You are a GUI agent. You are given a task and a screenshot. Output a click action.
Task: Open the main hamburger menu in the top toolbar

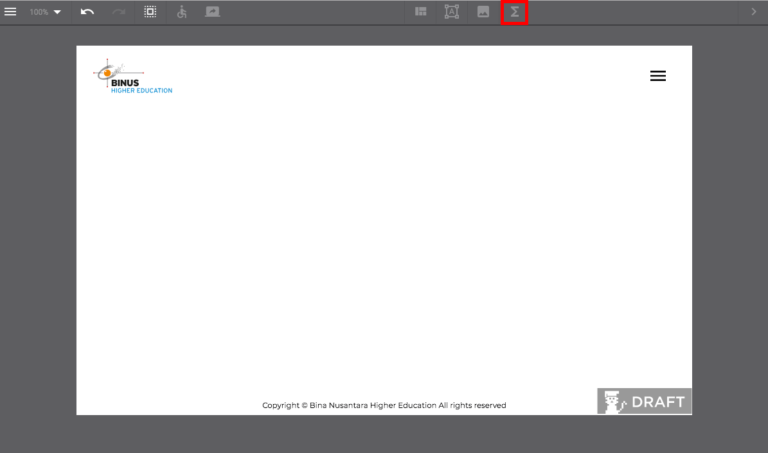click(x=11, y=12)
